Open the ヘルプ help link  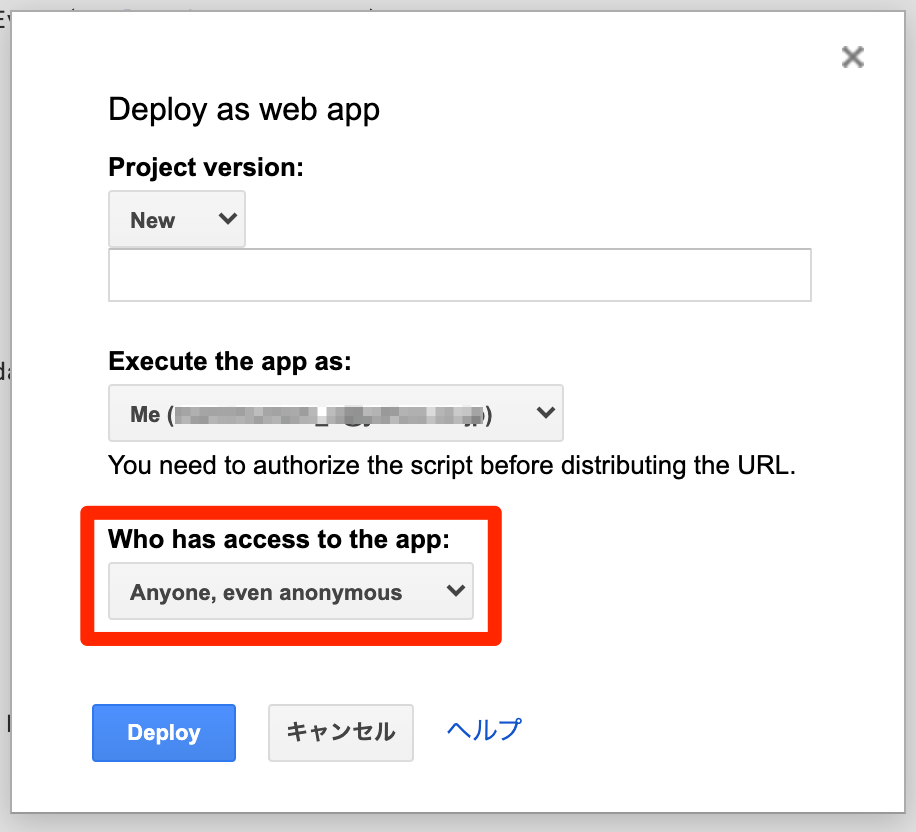[x=482, y=729]
